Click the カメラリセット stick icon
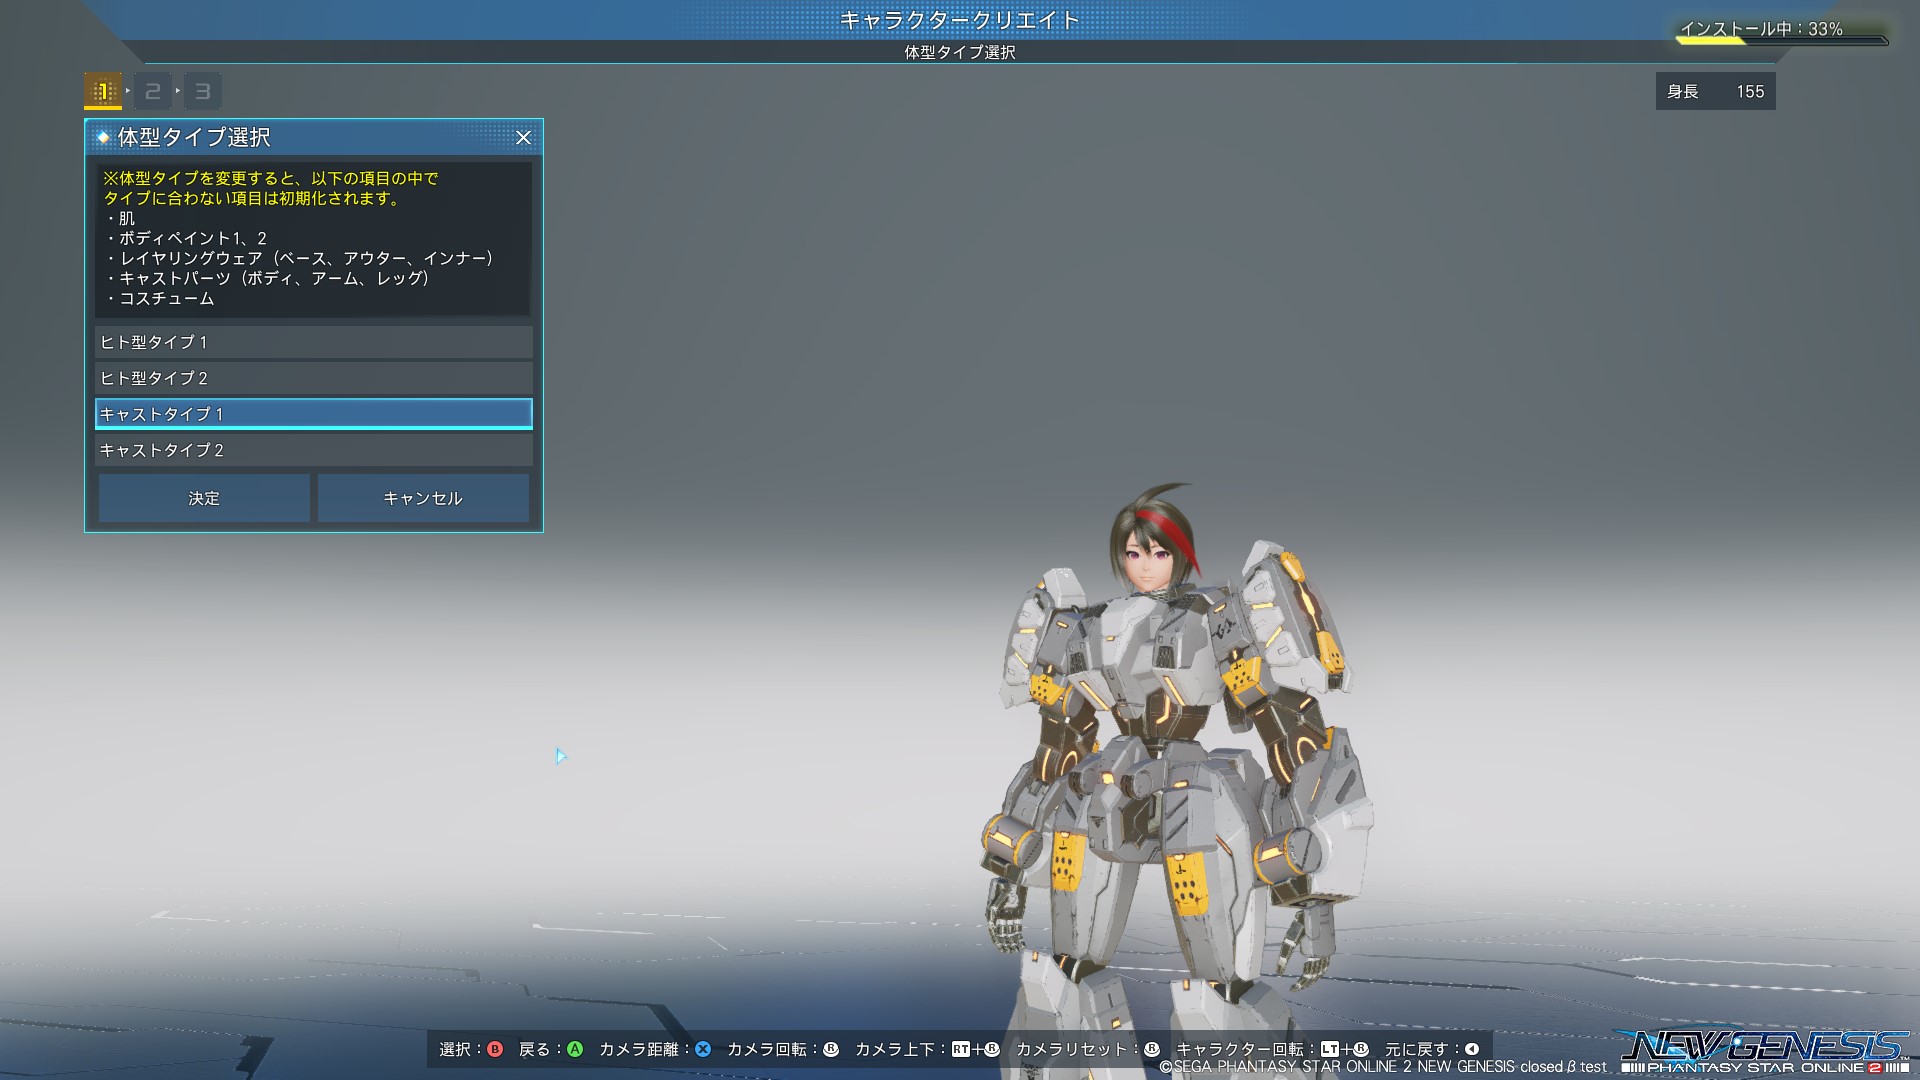Screen dimensions: 1920x1080 click(x=1152, y=1049)
